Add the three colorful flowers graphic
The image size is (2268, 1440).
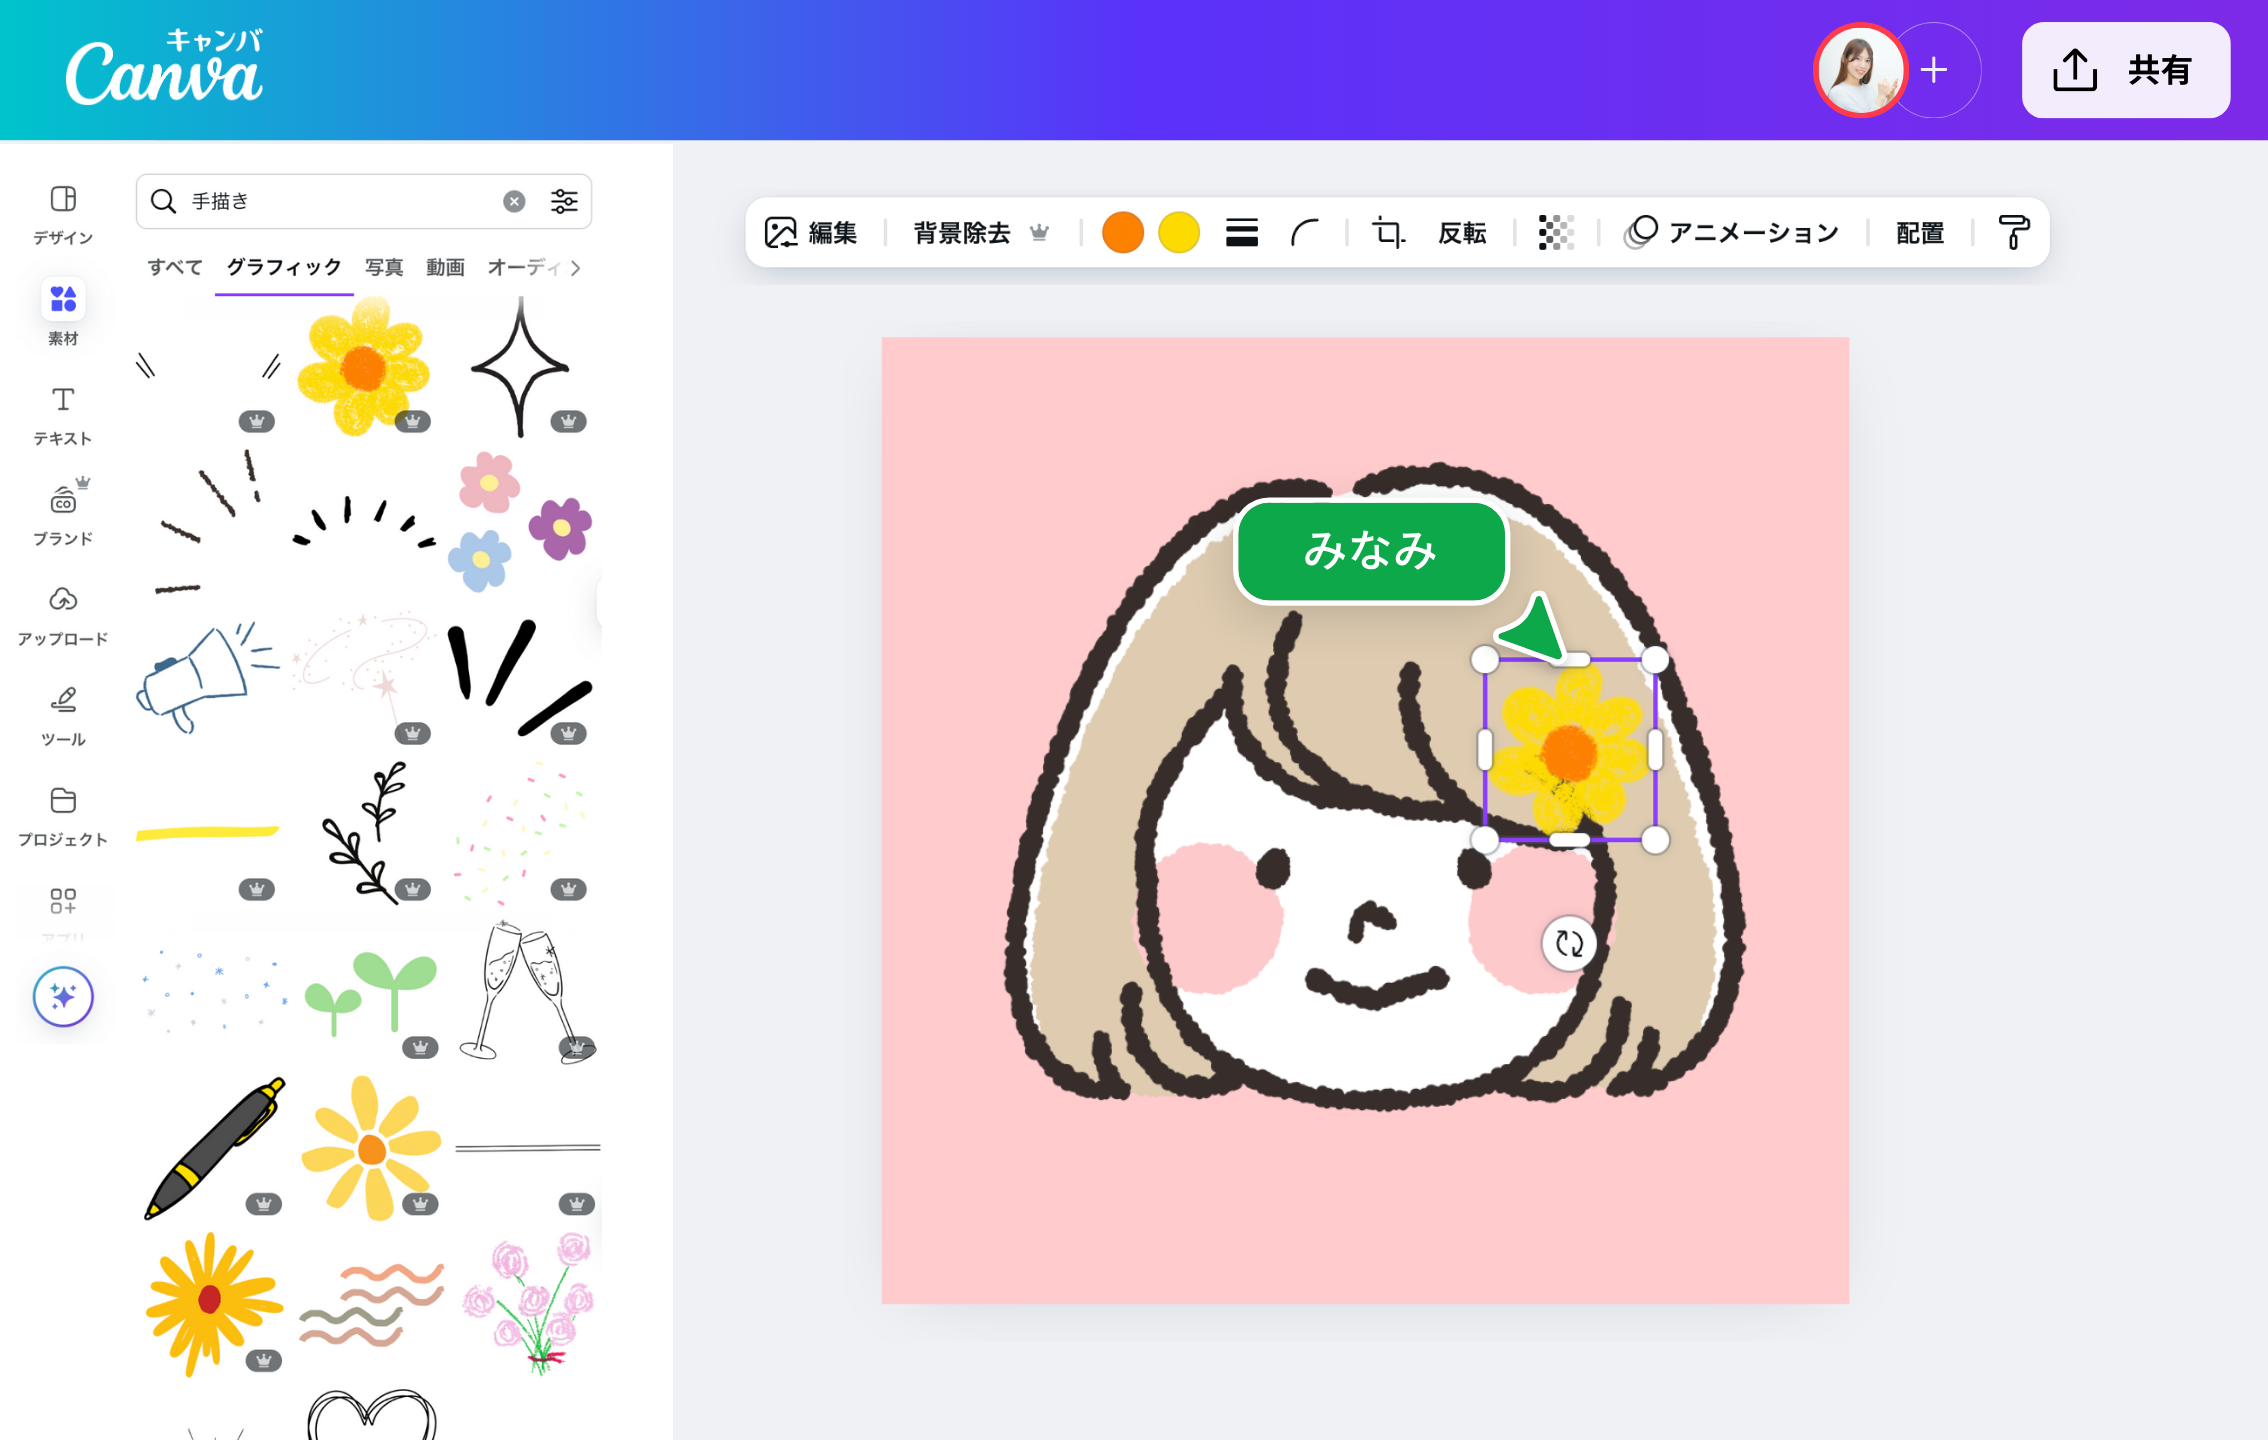pos(520,522)
